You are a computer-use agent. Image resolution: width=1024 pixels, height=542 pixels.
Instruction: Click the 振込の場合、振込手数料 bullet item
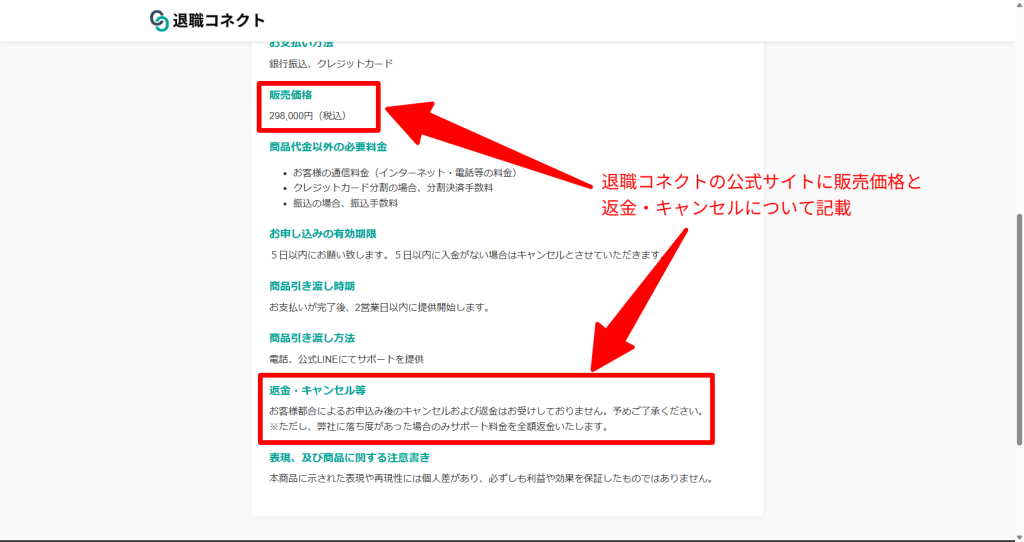pyautogui.click(x=345, y=203)
